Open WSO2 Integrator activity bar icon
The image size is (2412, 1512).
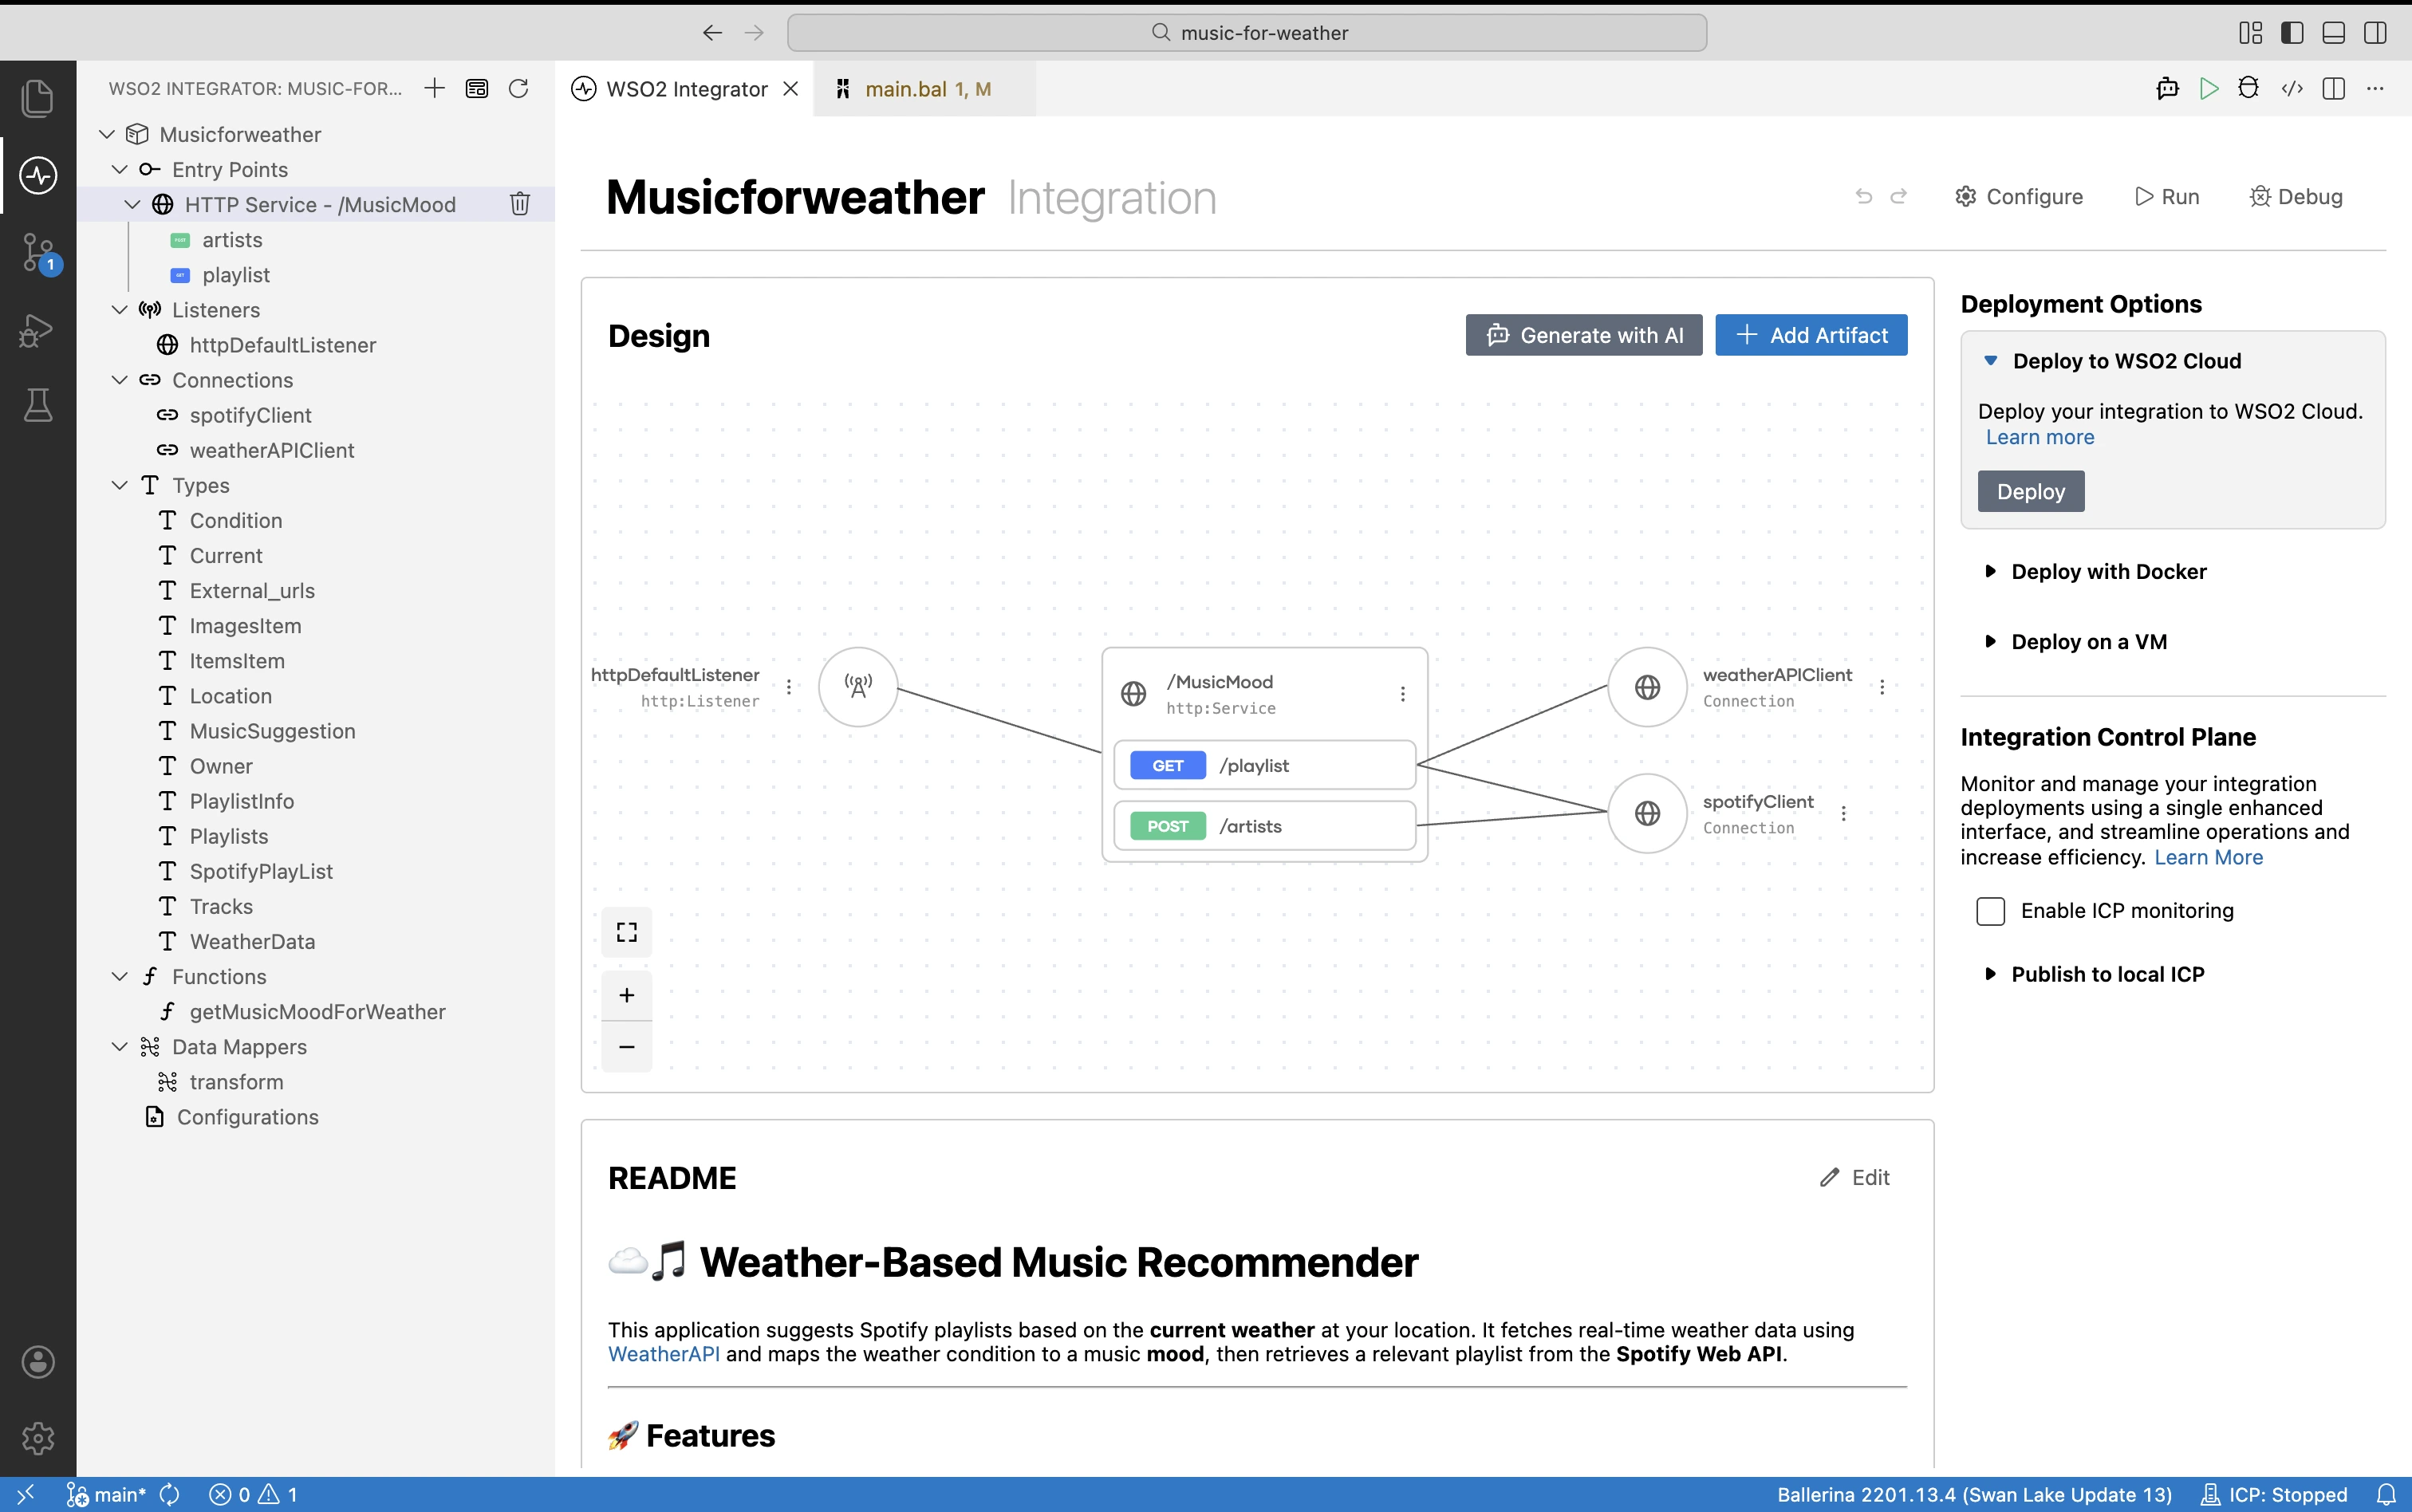tap(38, 175)
